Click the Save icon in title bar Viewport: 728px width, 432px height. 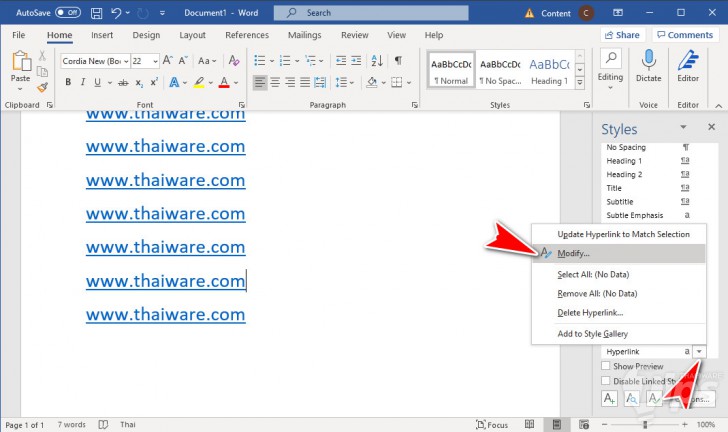point(96,13)
